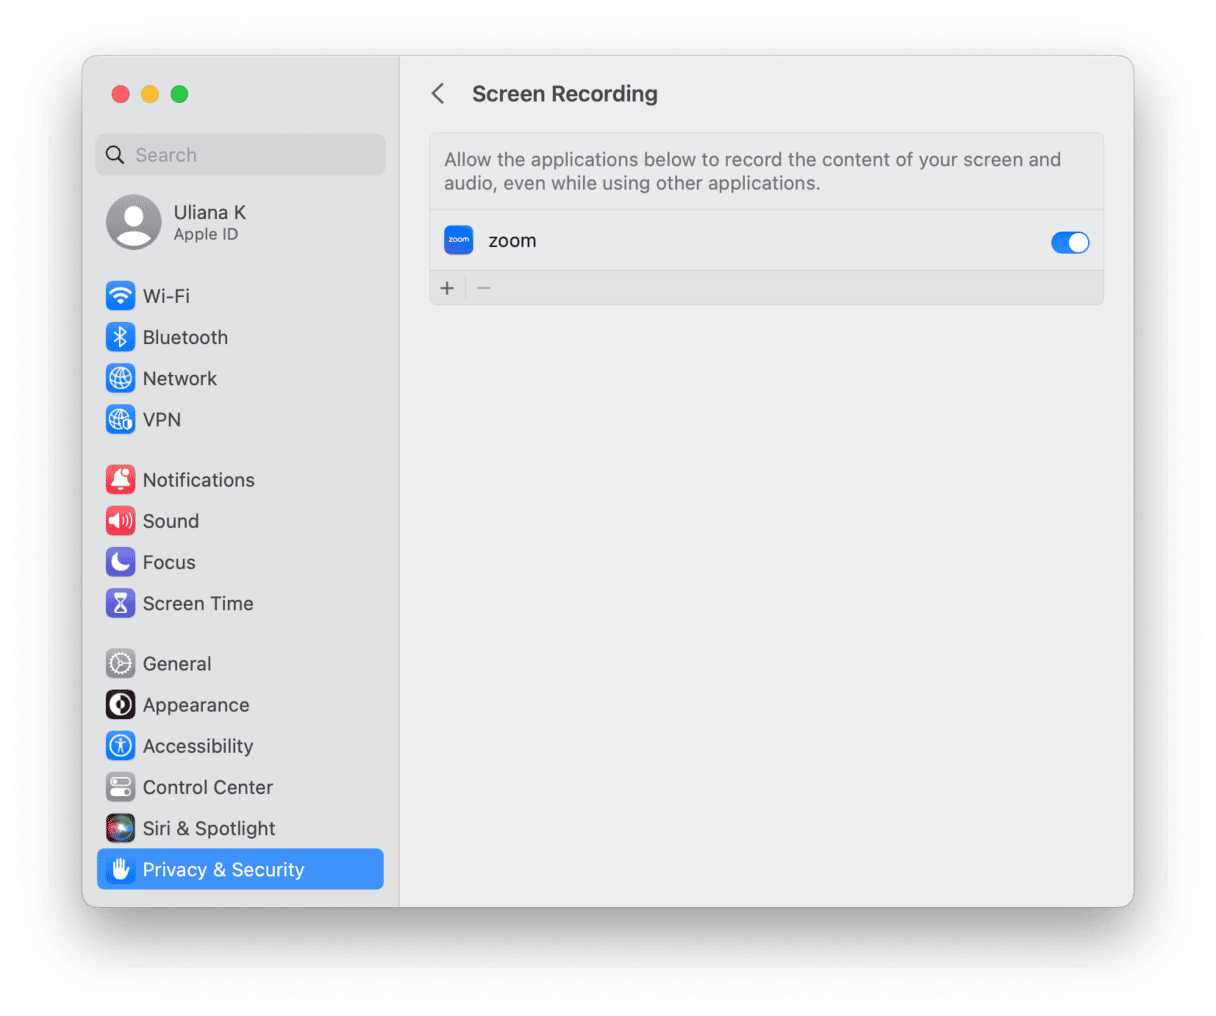Open the Accessibility label
Screen dimensions: 1216x1016
coord(198,746)
